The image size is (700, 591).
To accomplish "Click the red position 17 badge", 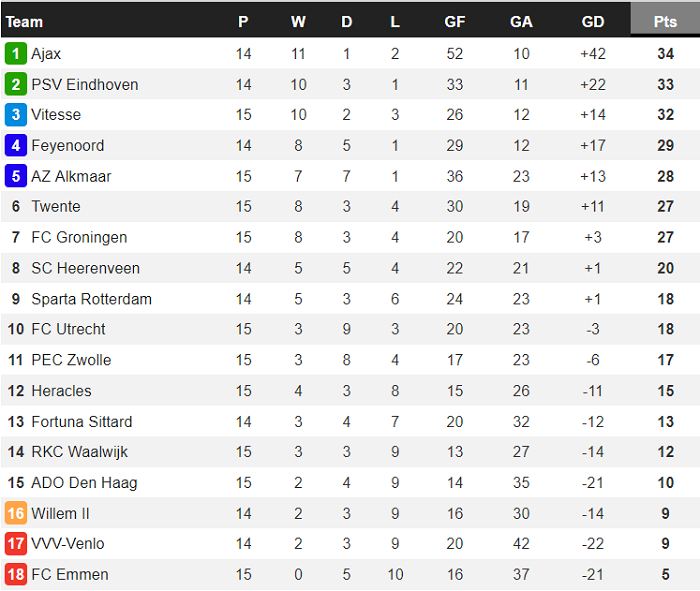I will click(x=15, y=544).
